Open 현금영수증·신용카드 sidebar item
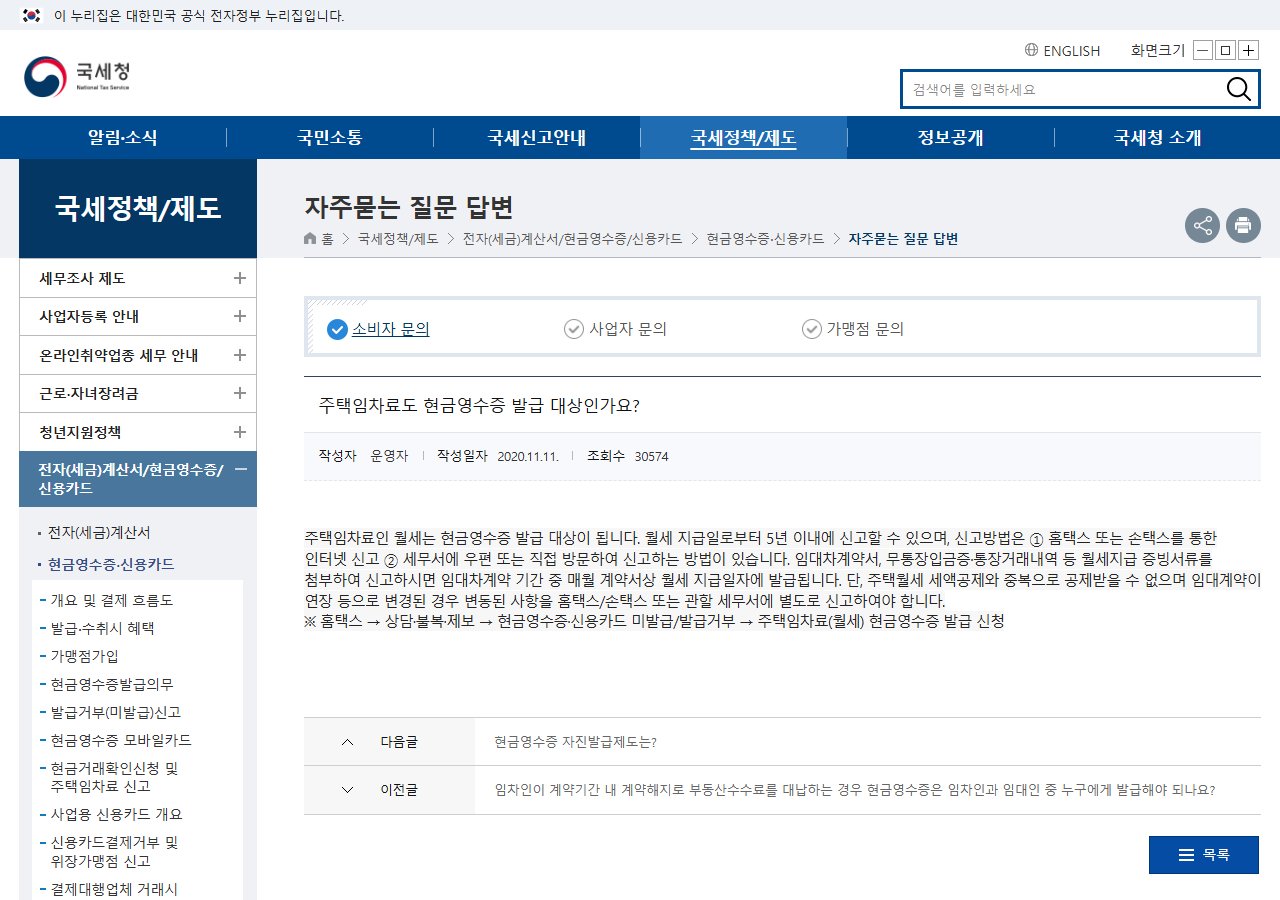Viewport: 1280px width, 900px height. pyautogui.click(x=111, y=565)
